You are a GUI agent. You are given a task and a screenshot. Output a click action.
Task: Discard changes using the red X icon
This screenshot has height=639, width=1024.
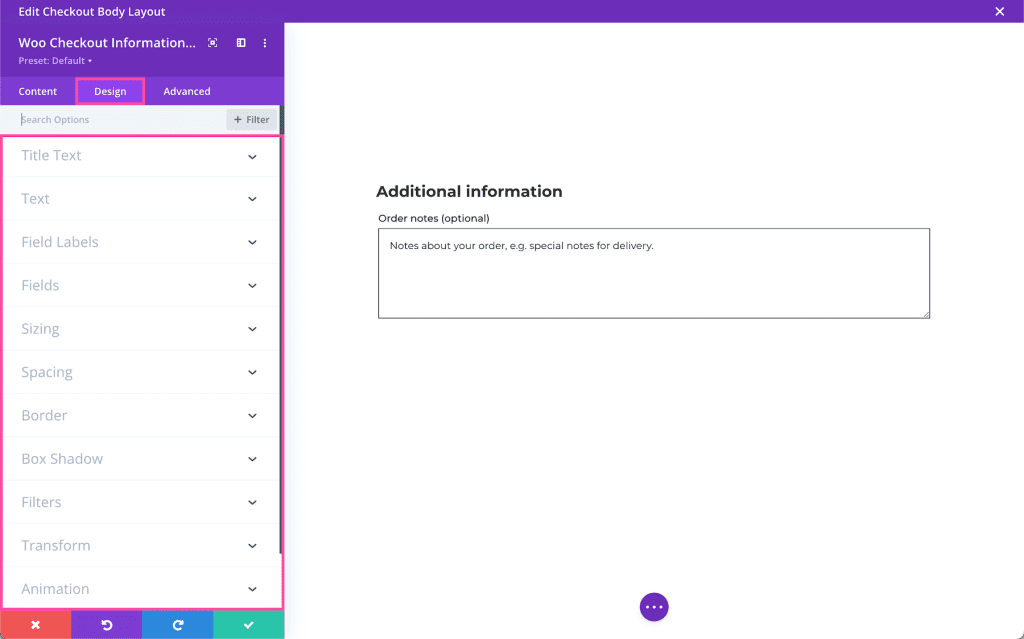pyautogui.click(x=35, y=624)
